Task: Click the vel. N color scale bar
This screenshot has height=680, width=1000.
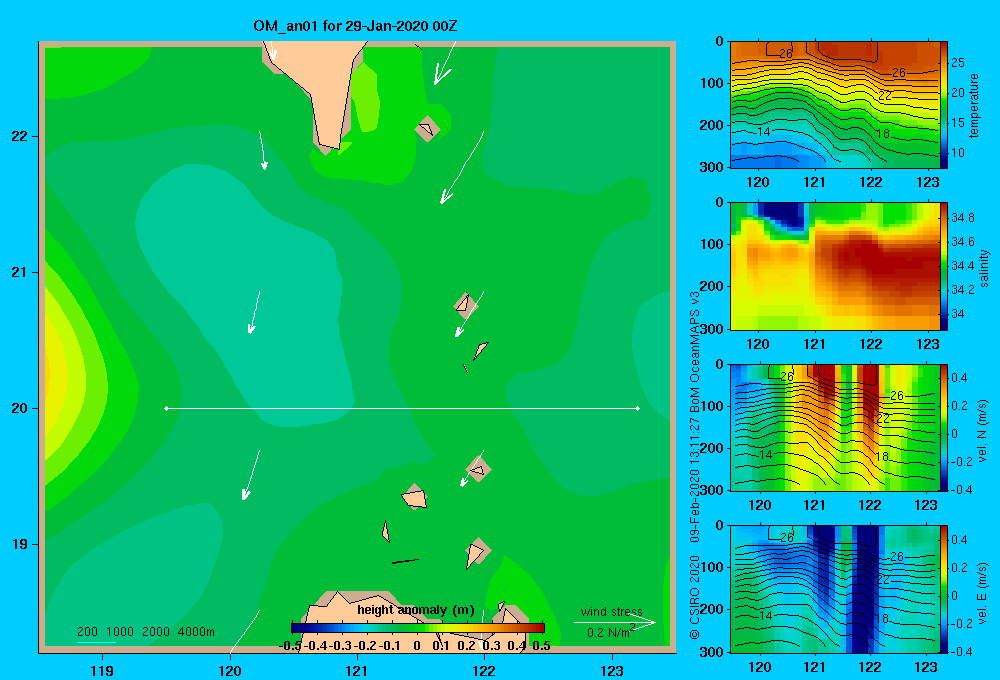Action: coord(944,427)
